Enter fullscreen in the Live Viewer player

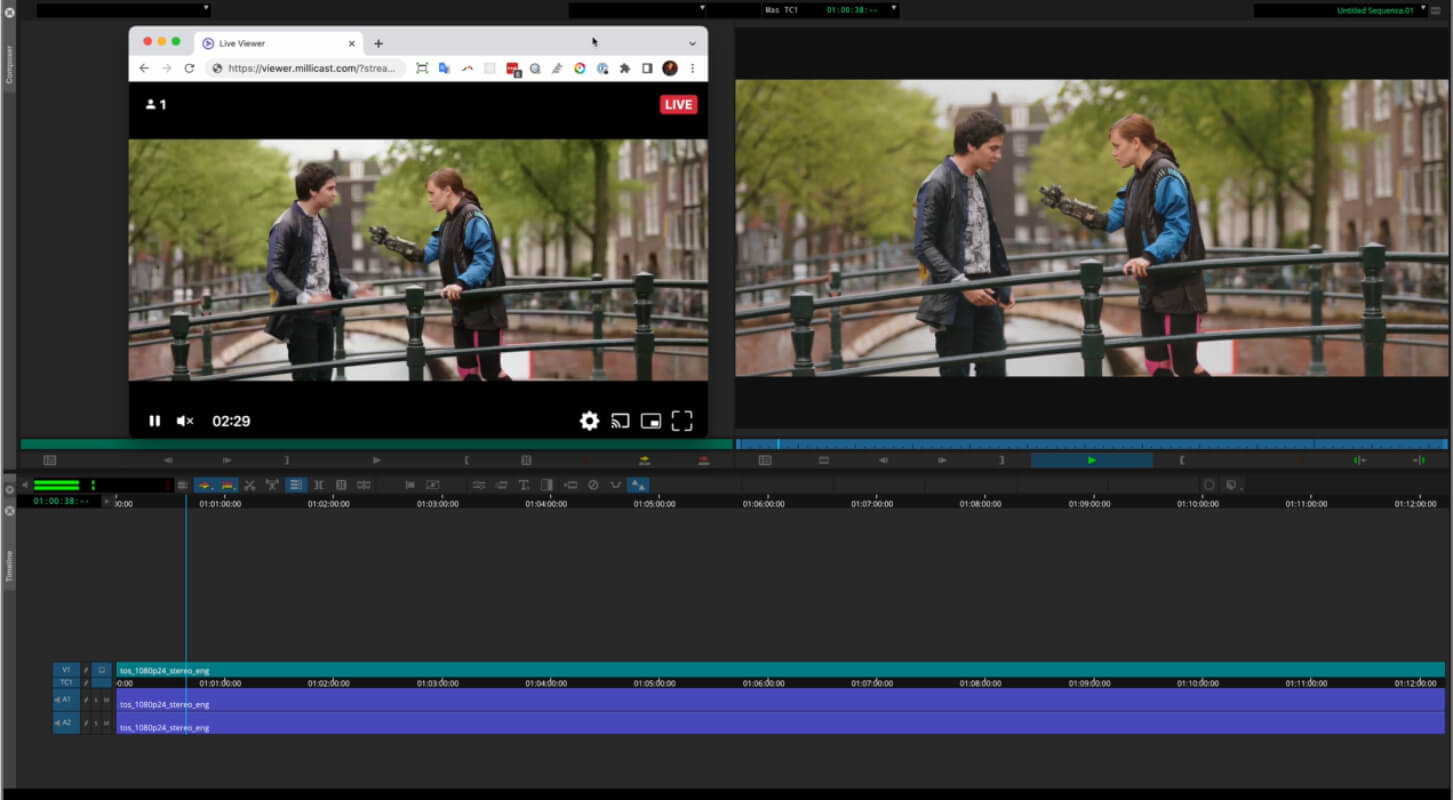pyautogui.click(x=682, y=421)
